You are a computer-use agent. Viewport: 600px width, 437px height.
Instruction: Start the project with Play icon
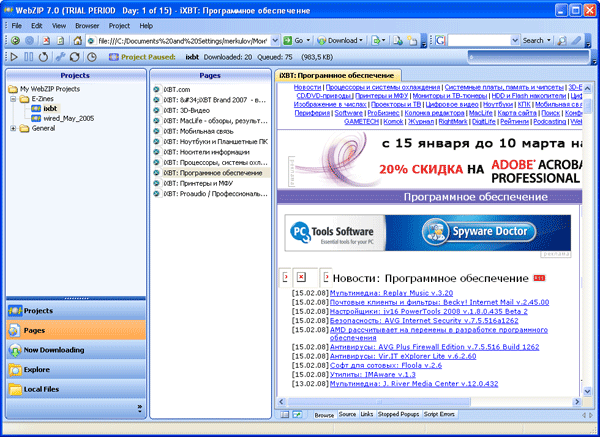[x=14, y=57]
